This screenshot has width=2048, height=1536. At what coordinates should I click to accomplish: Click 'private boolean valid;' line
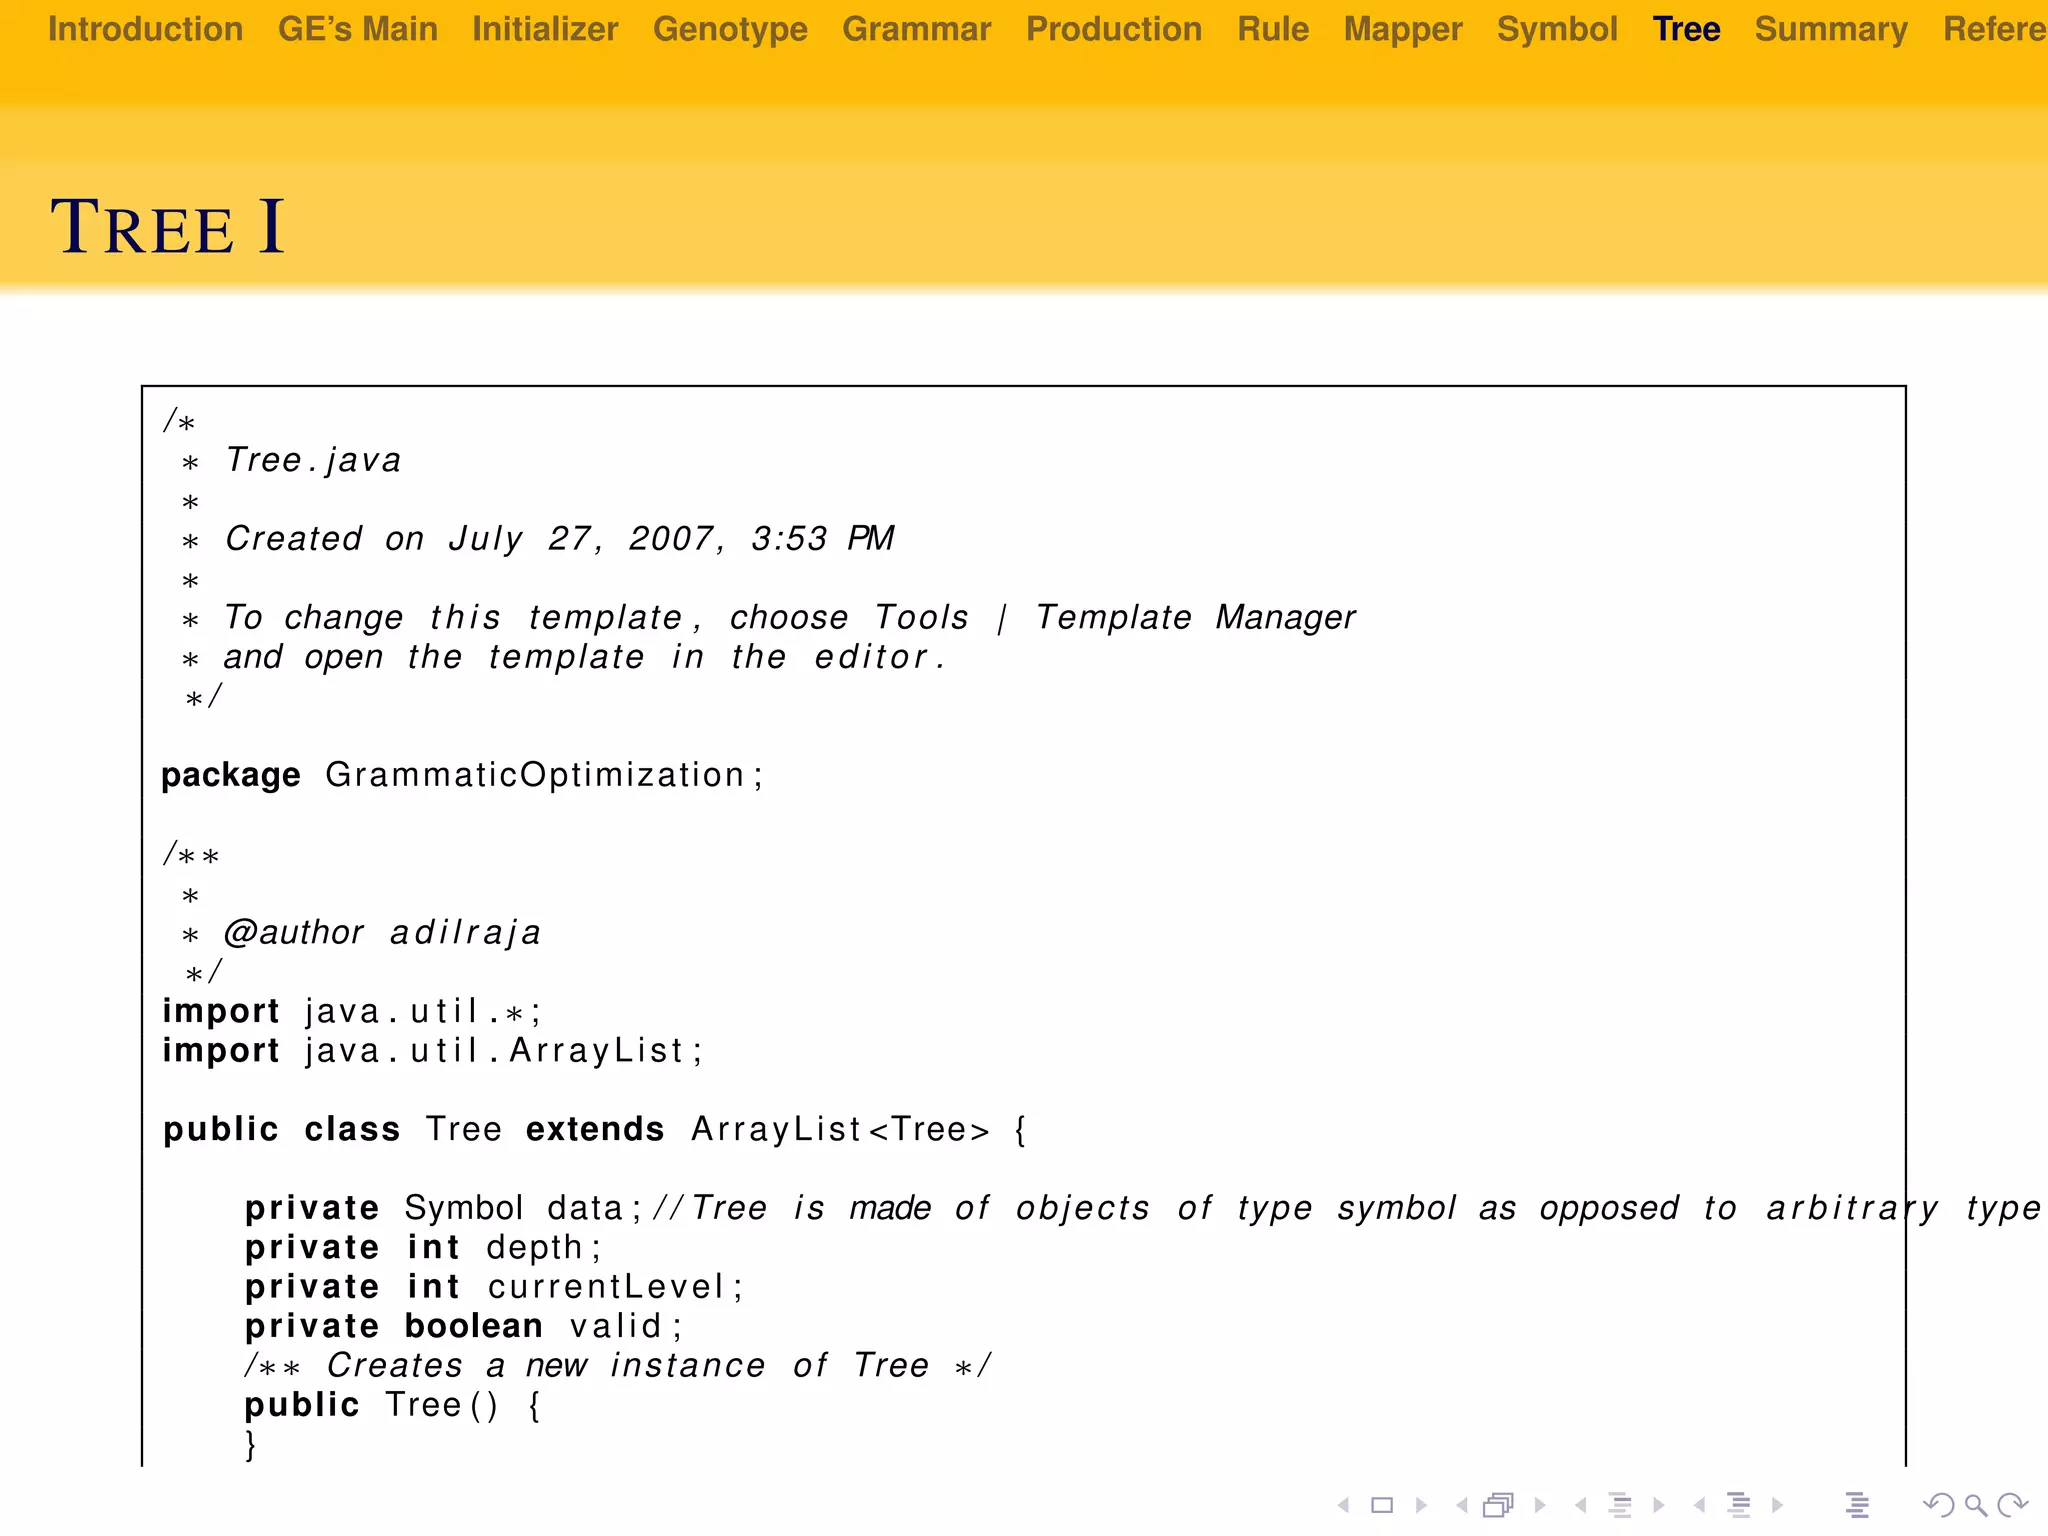click(x=463, y=1326)
